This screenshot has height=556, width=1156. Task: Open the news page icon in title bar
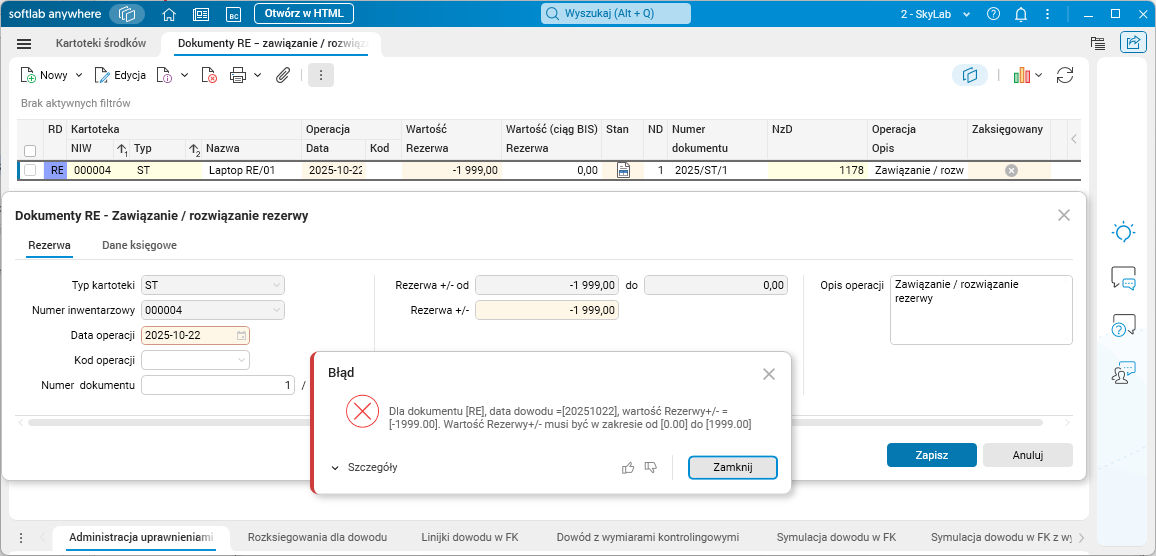click(201, 13)
